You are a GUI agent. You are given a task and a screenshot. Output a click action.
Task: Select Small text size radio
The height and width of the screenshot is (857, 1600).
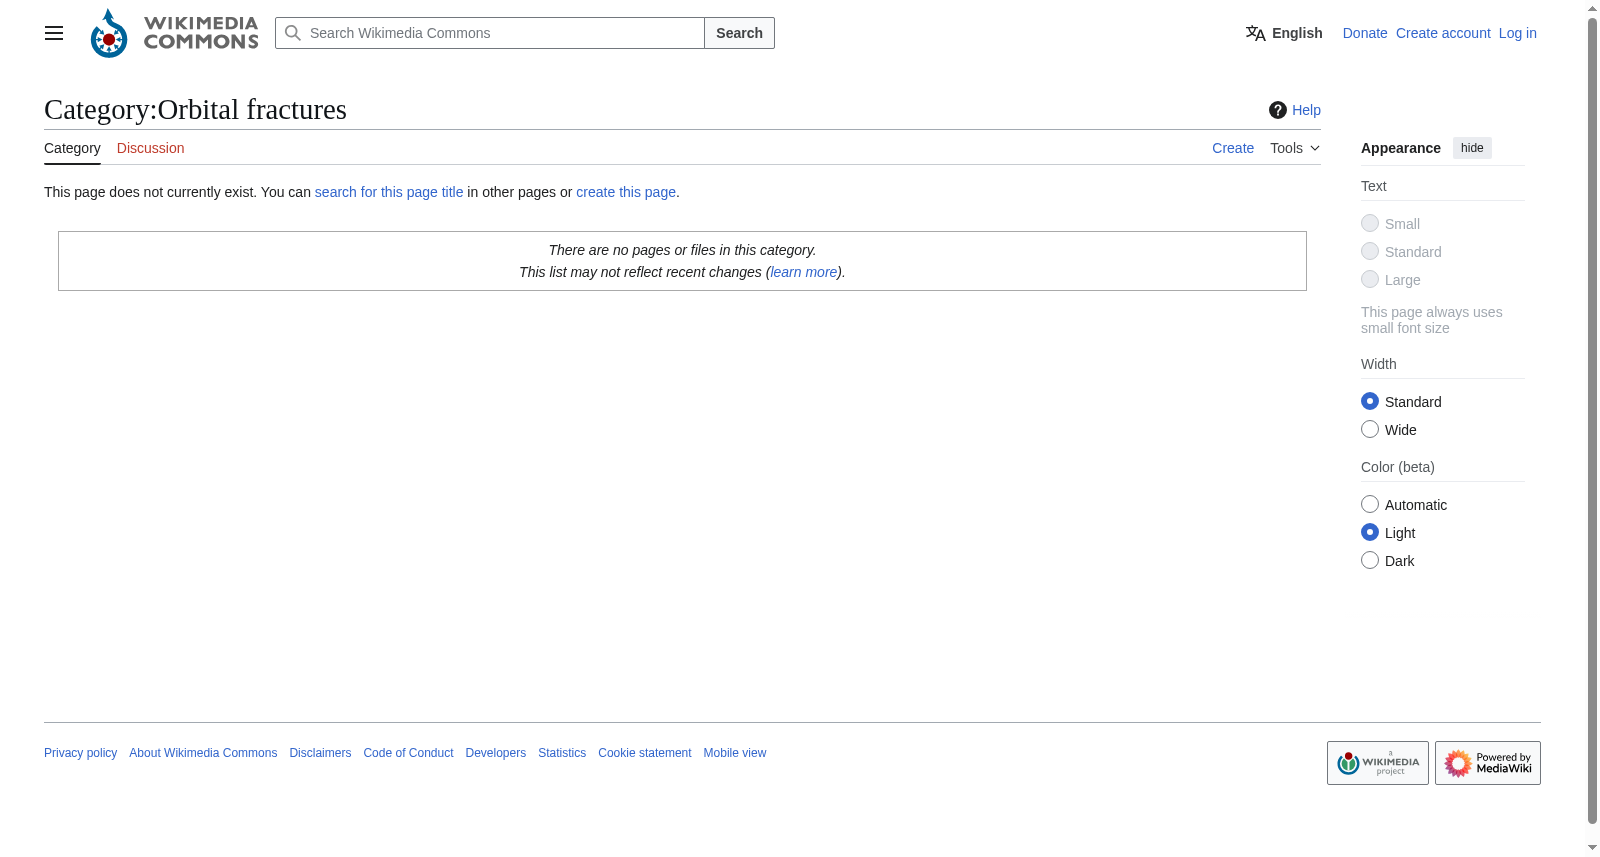1370,223
